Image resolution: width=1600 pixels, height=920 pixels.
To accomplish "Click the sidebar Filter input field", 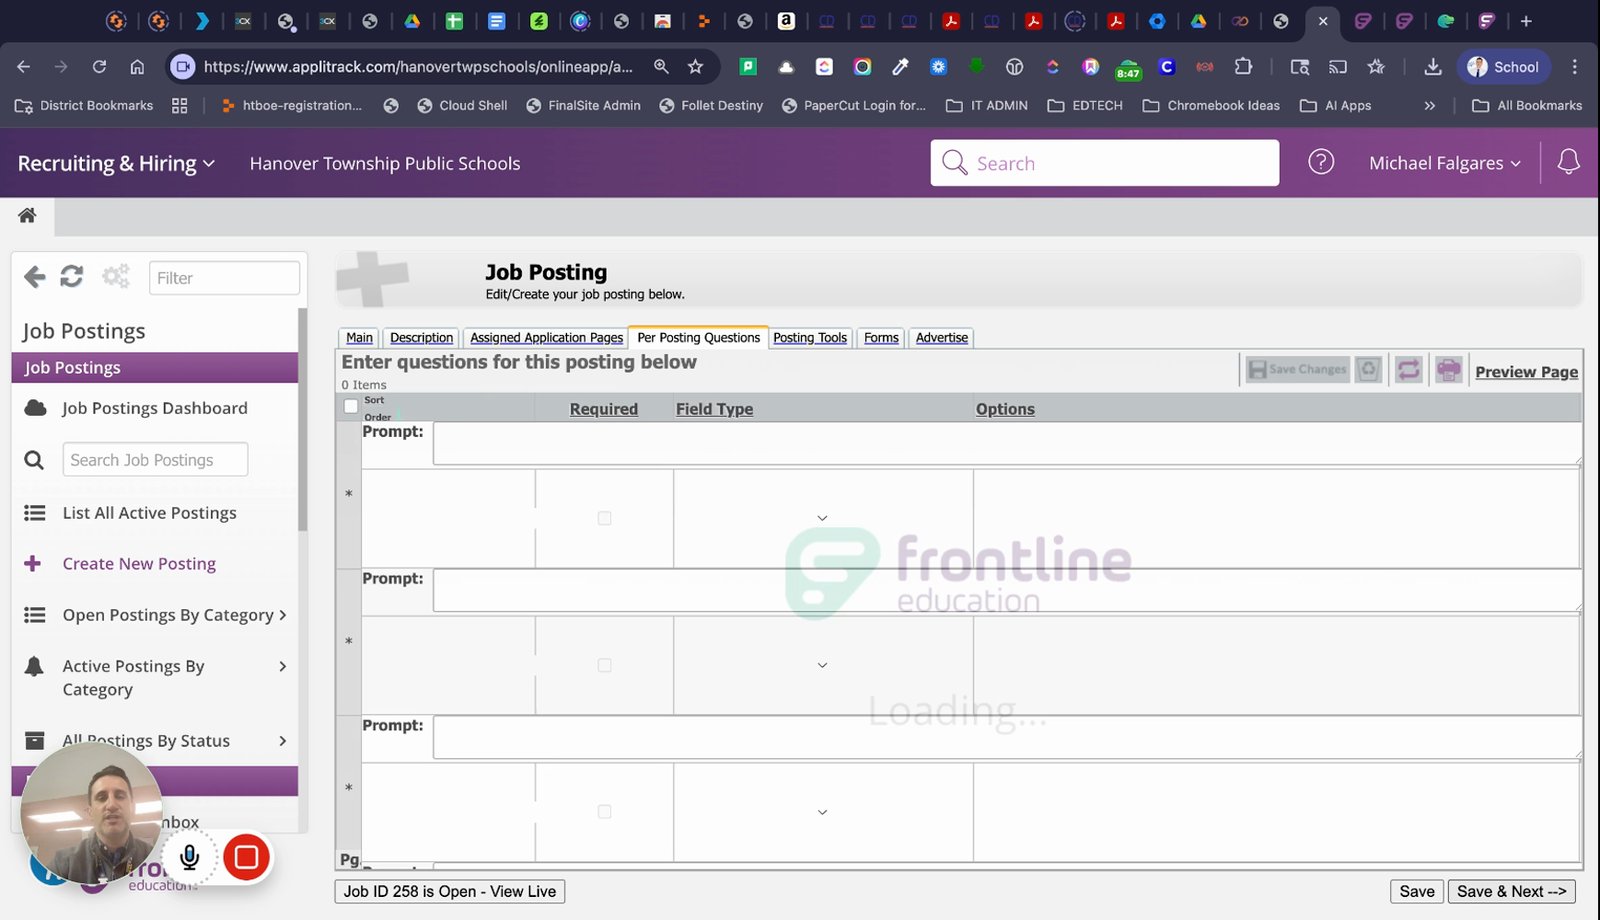I will click(224, 278).
